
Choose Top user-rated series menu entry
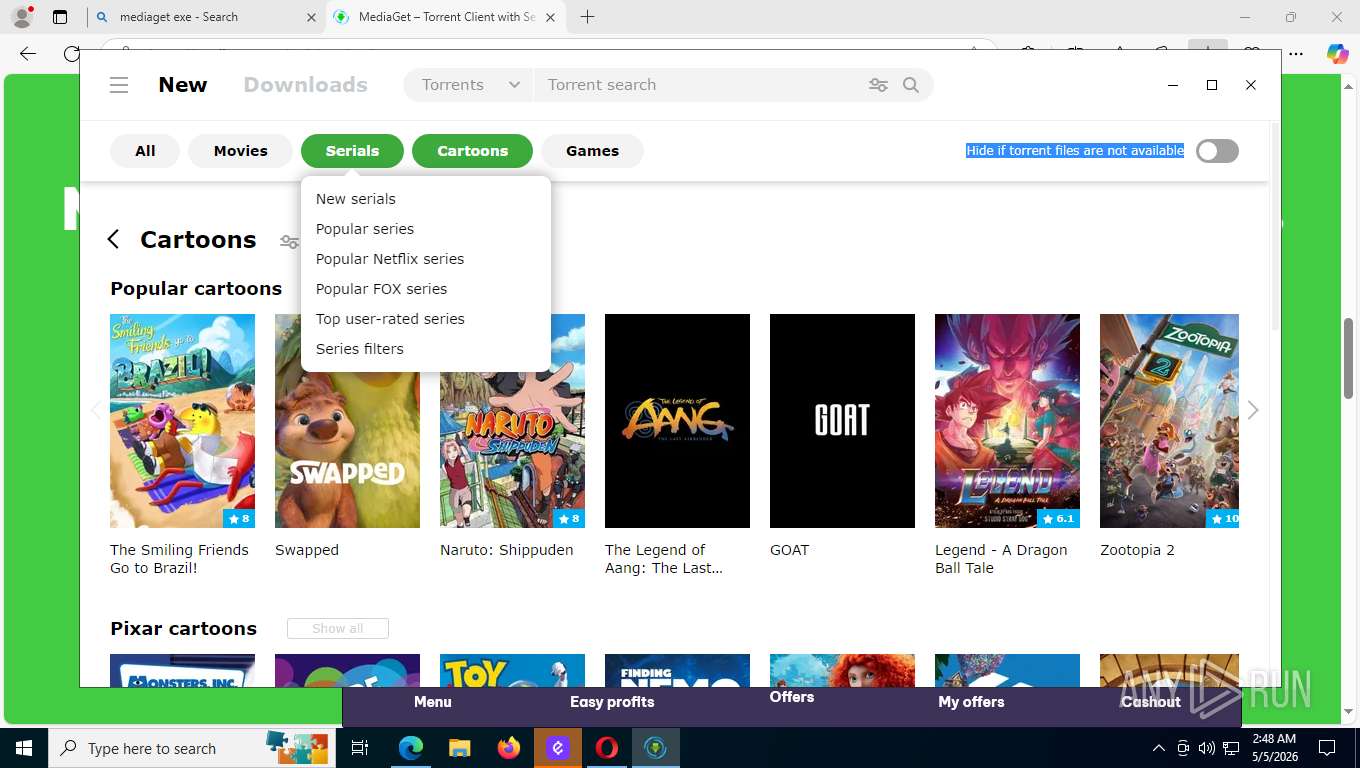[x=425, y=319]
